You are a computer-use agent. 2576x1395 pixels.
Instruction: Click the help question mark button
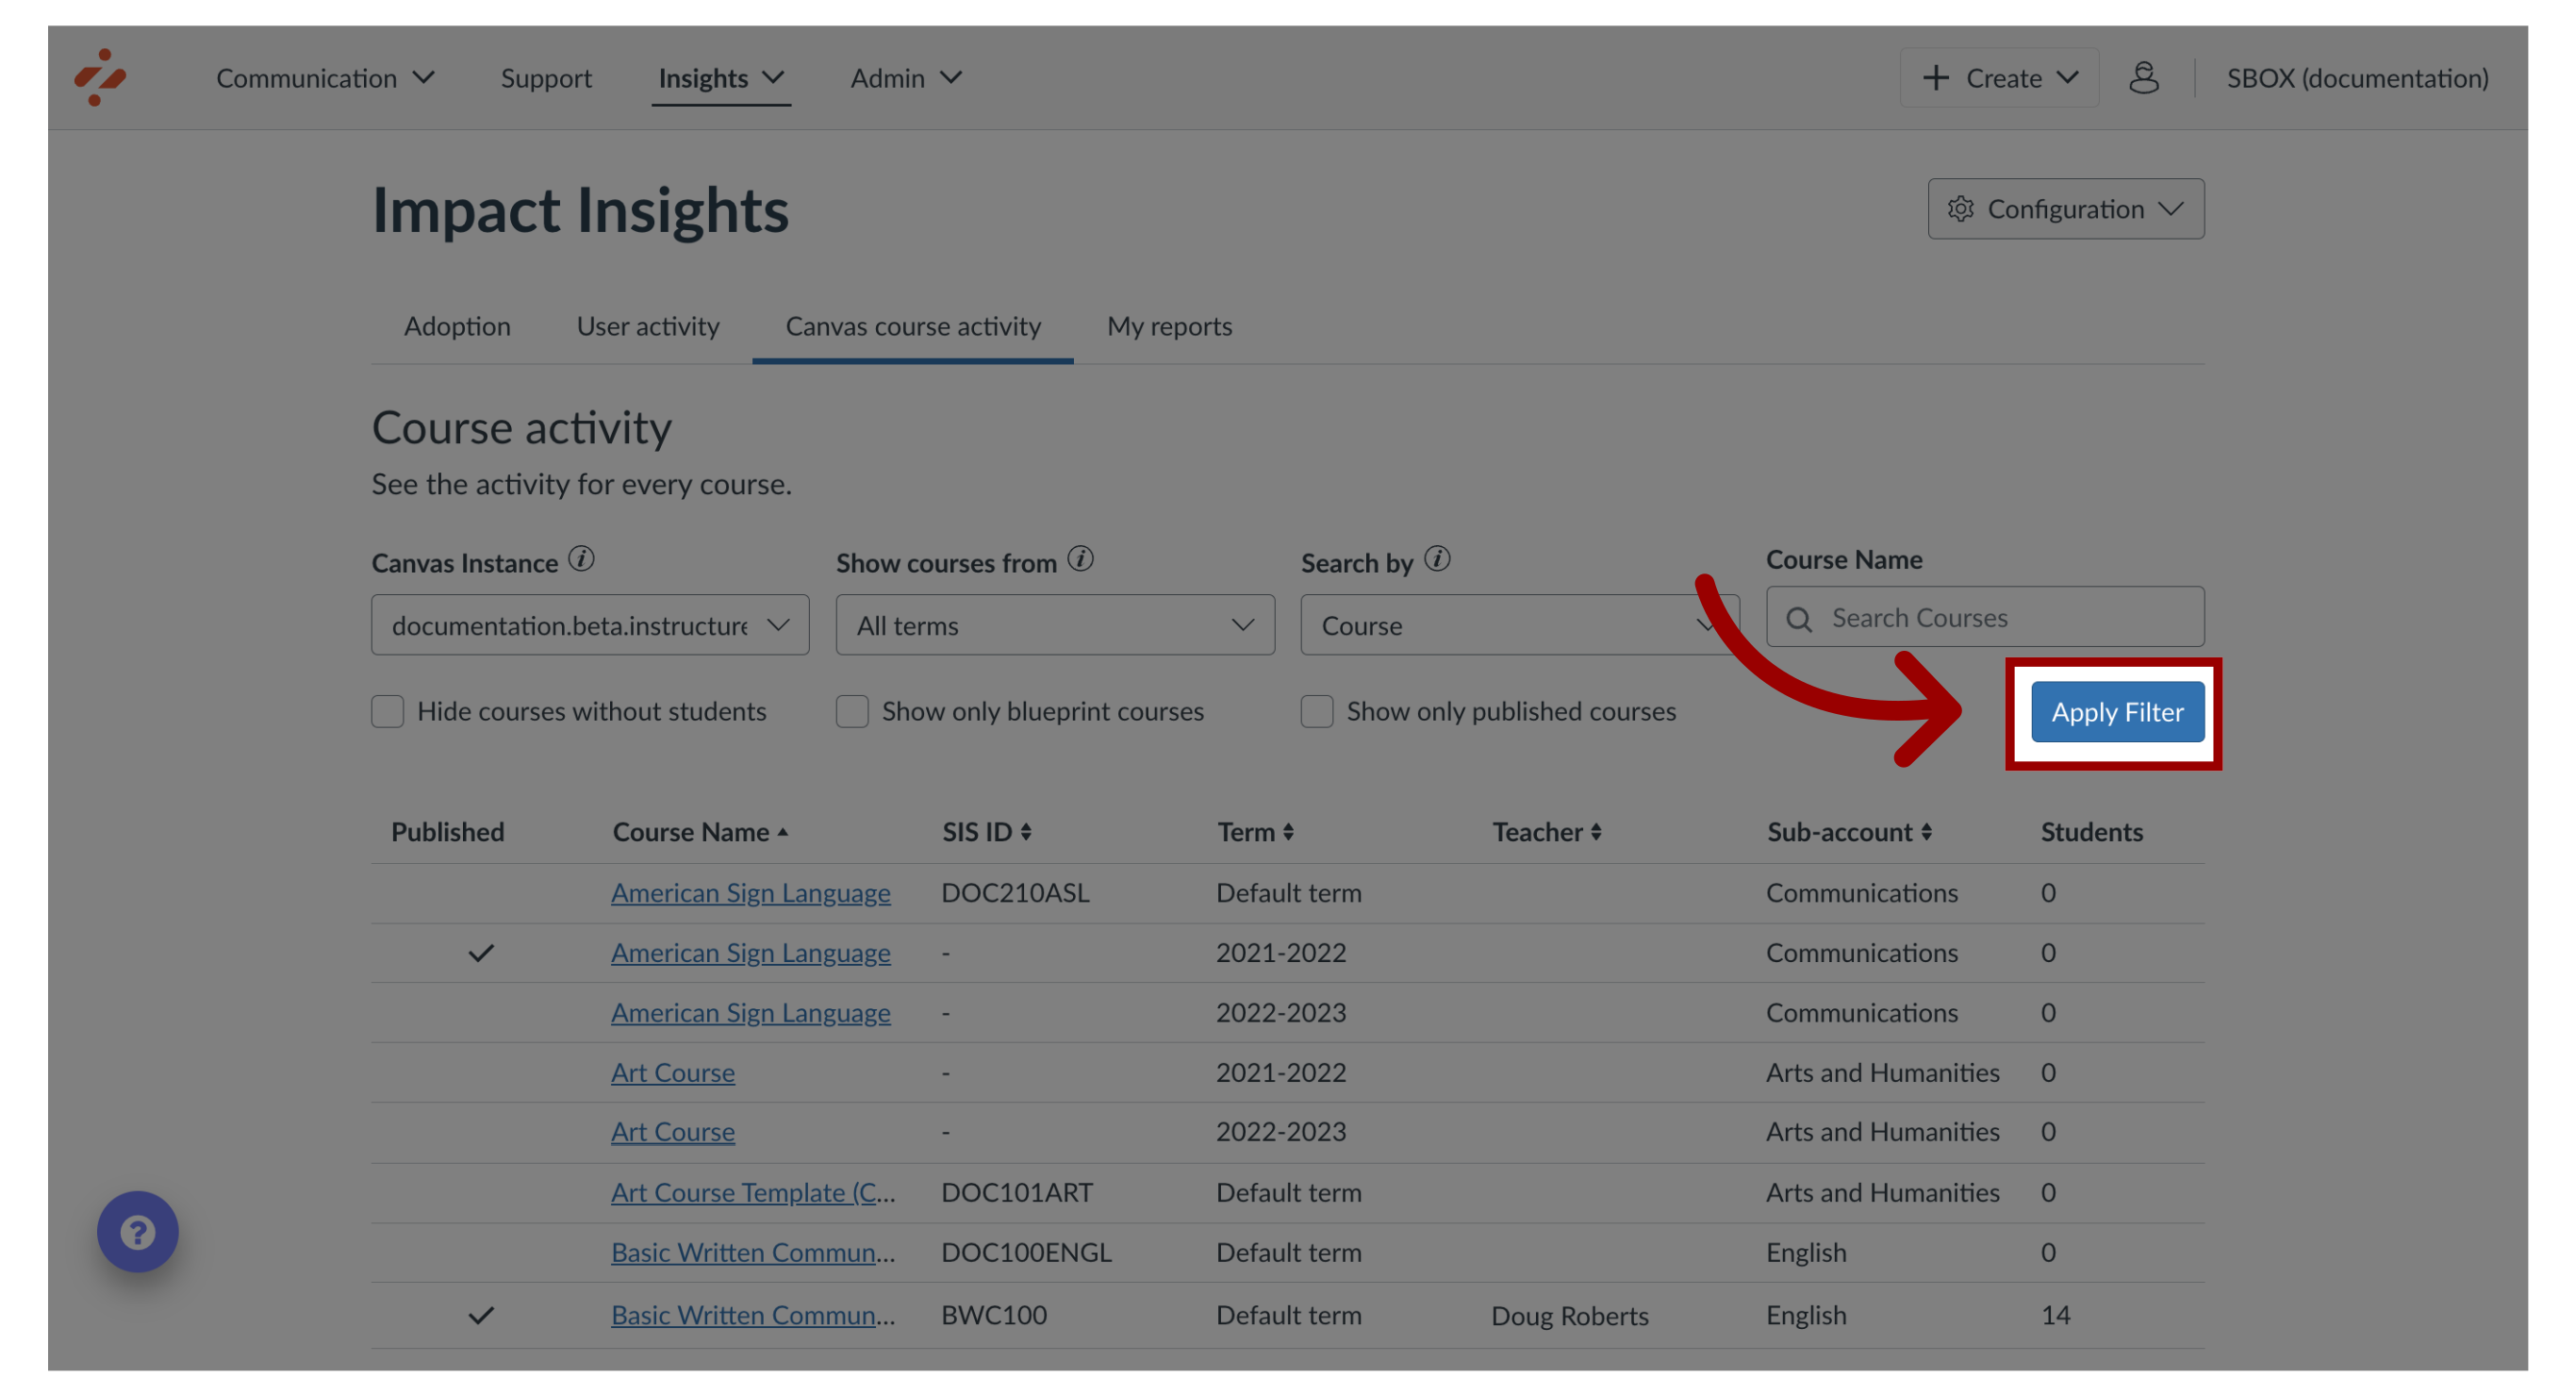coord(137,1231)
